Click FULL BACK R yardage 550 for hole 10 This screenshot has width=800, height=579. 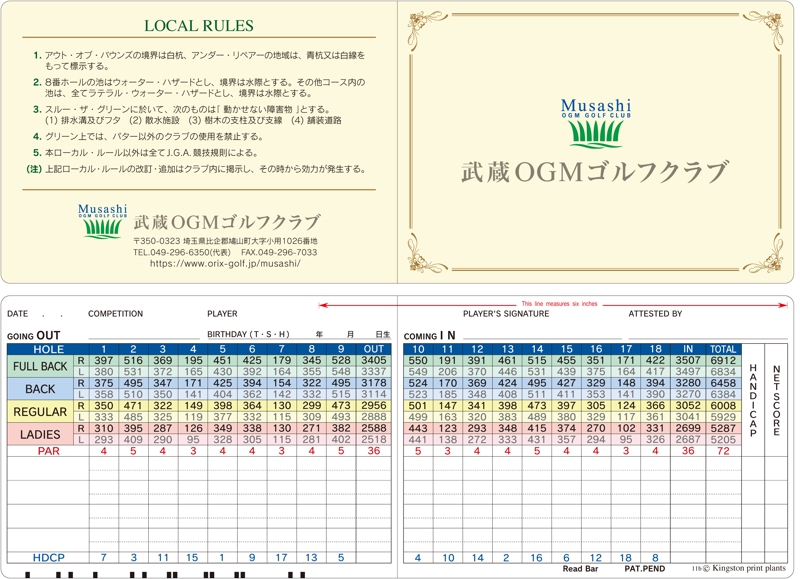[x=418, y=361]
